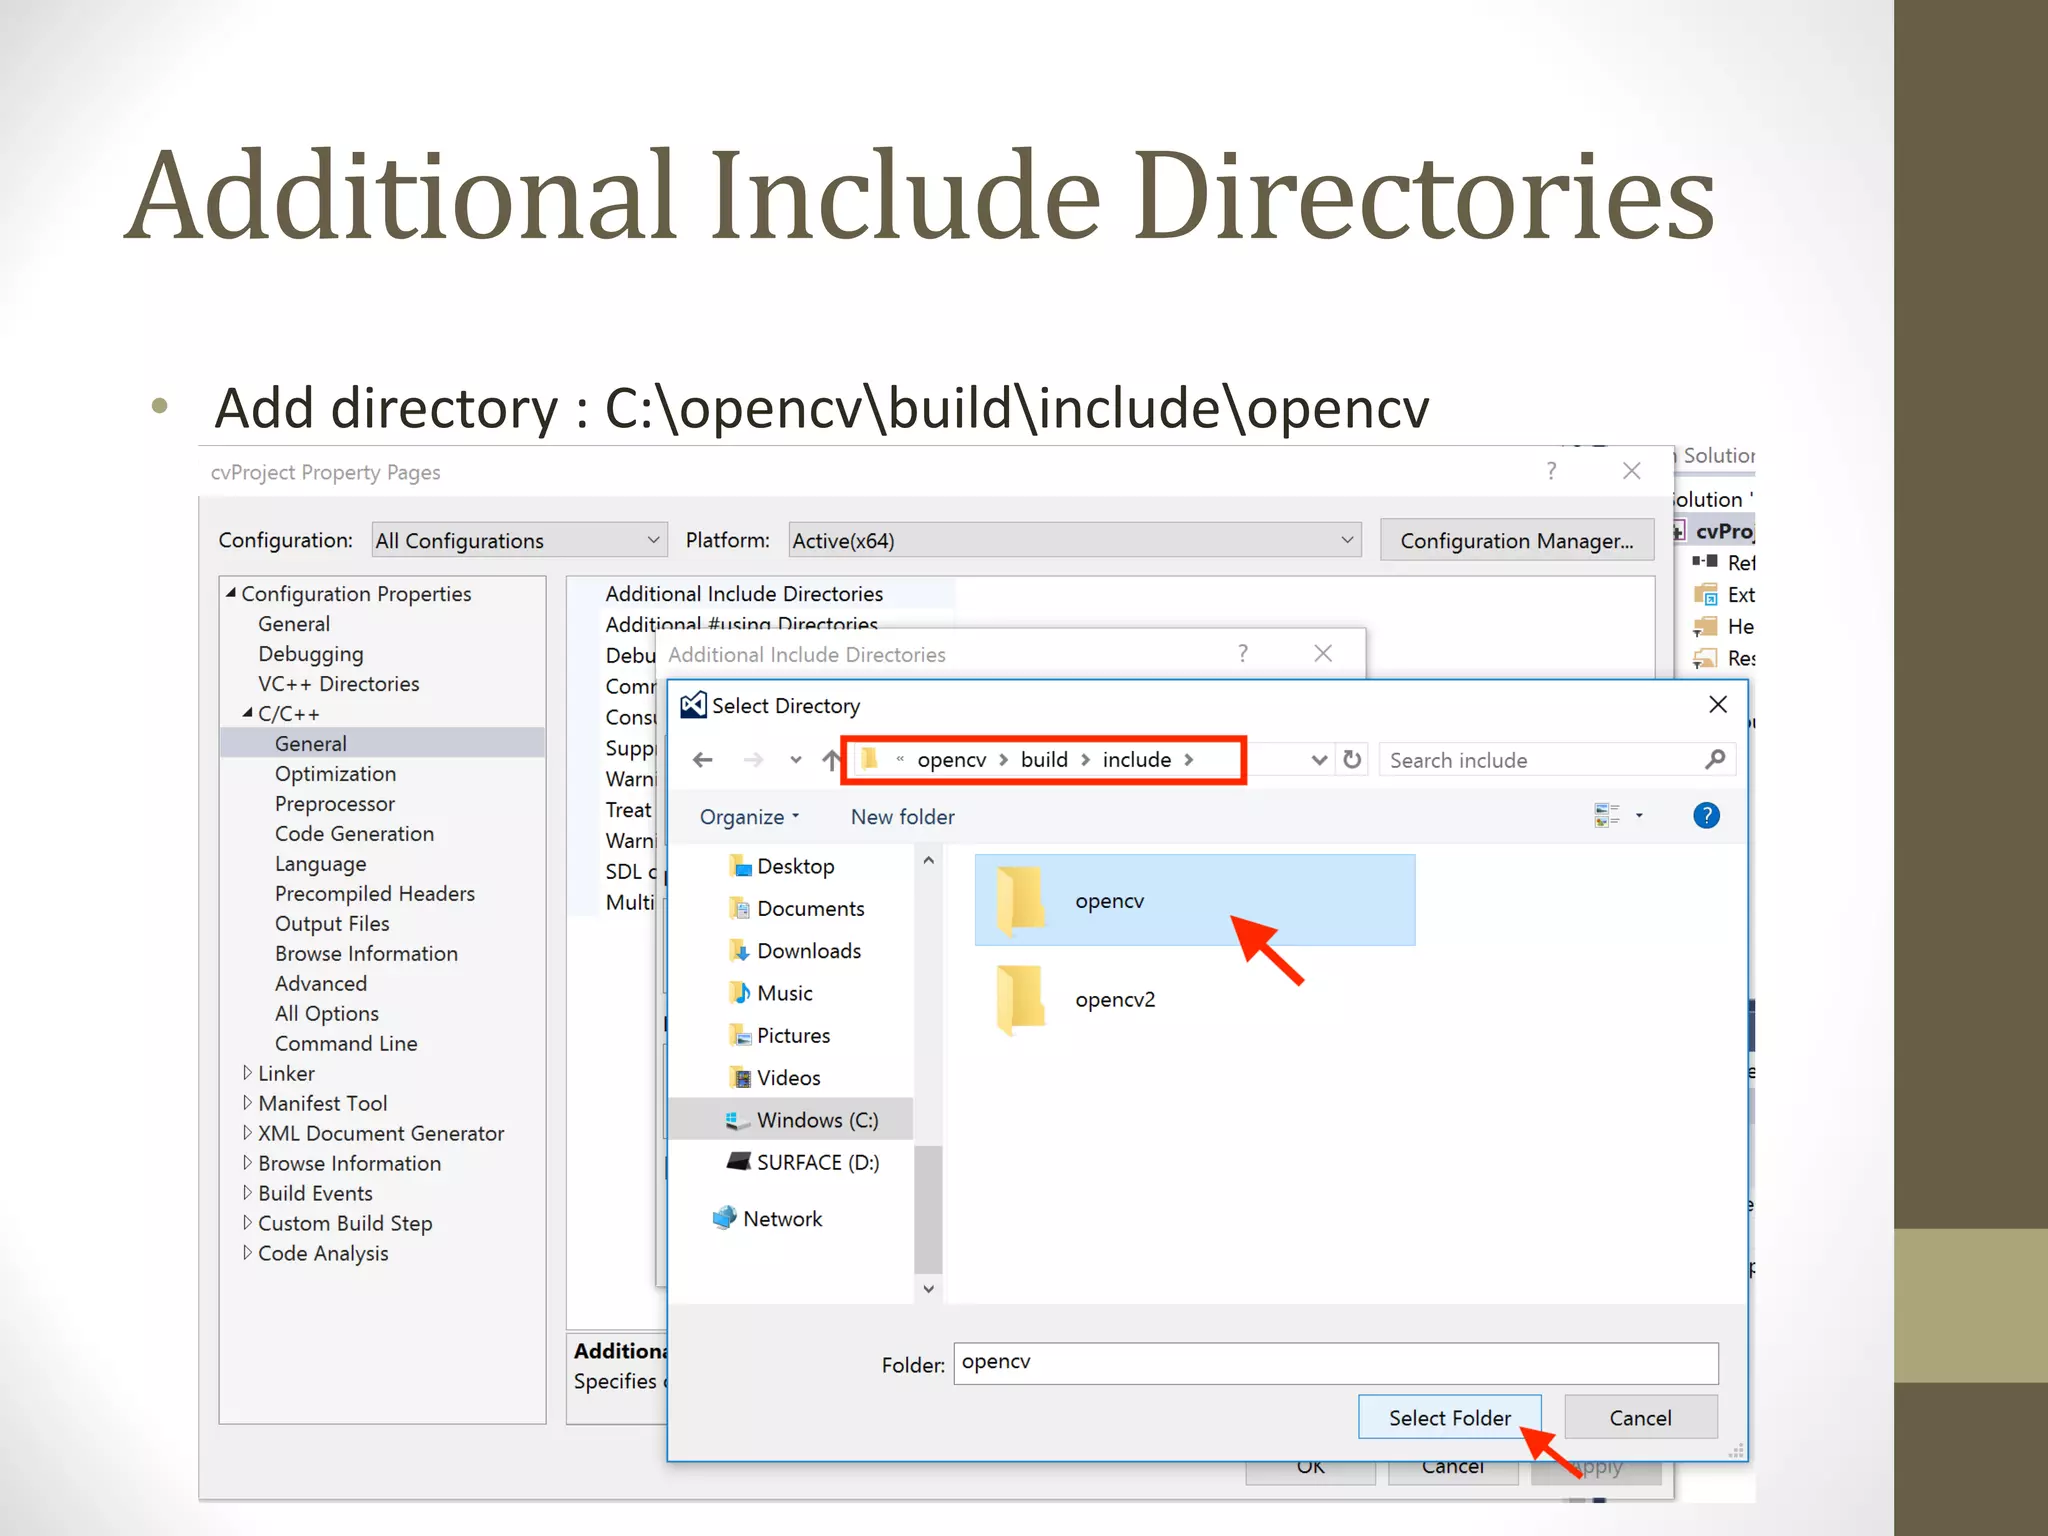Screen dimensions: 2048x1536
Task: Click the Select Folder button
Action: coord(1448,1418)
